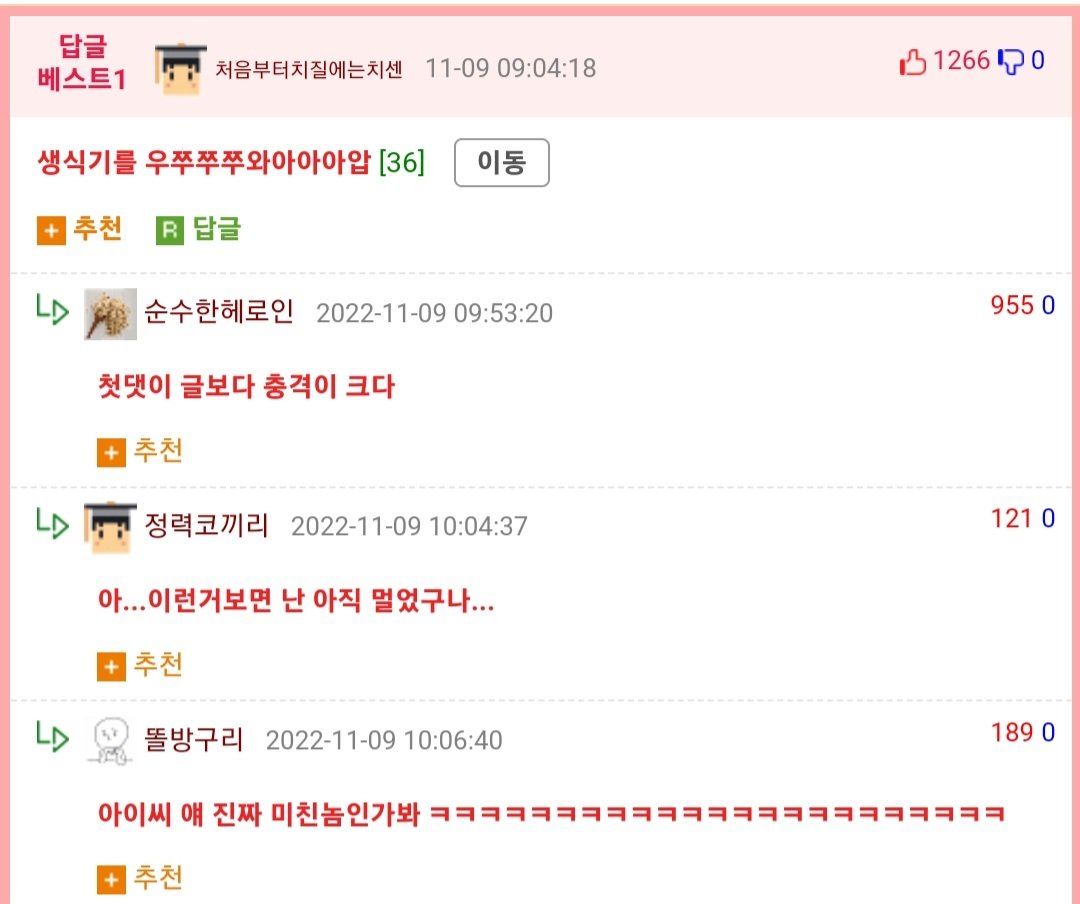Open 똘방구리's sketch avatar
Image resolution: width=1080 pixels, height=904 pixels.
[110, 741]
